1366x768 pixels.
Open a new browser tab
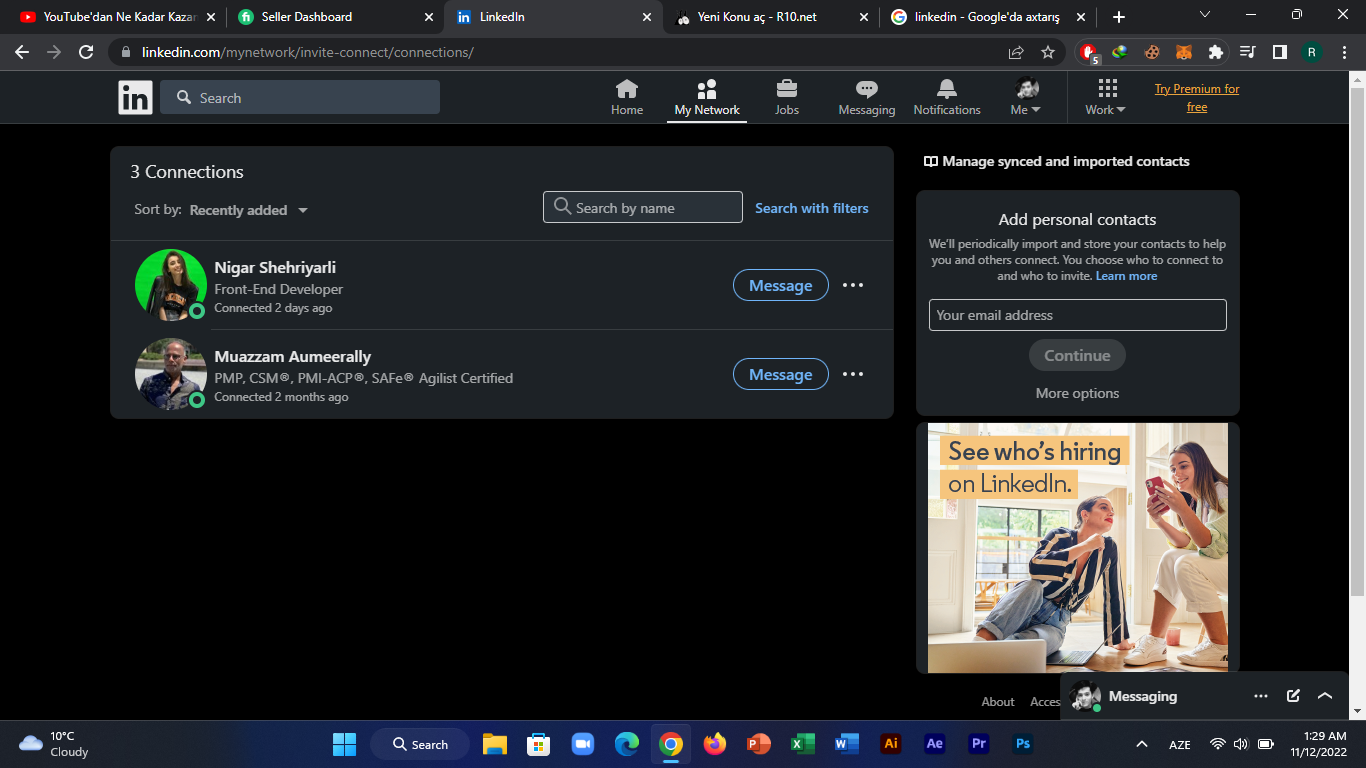1119,17
